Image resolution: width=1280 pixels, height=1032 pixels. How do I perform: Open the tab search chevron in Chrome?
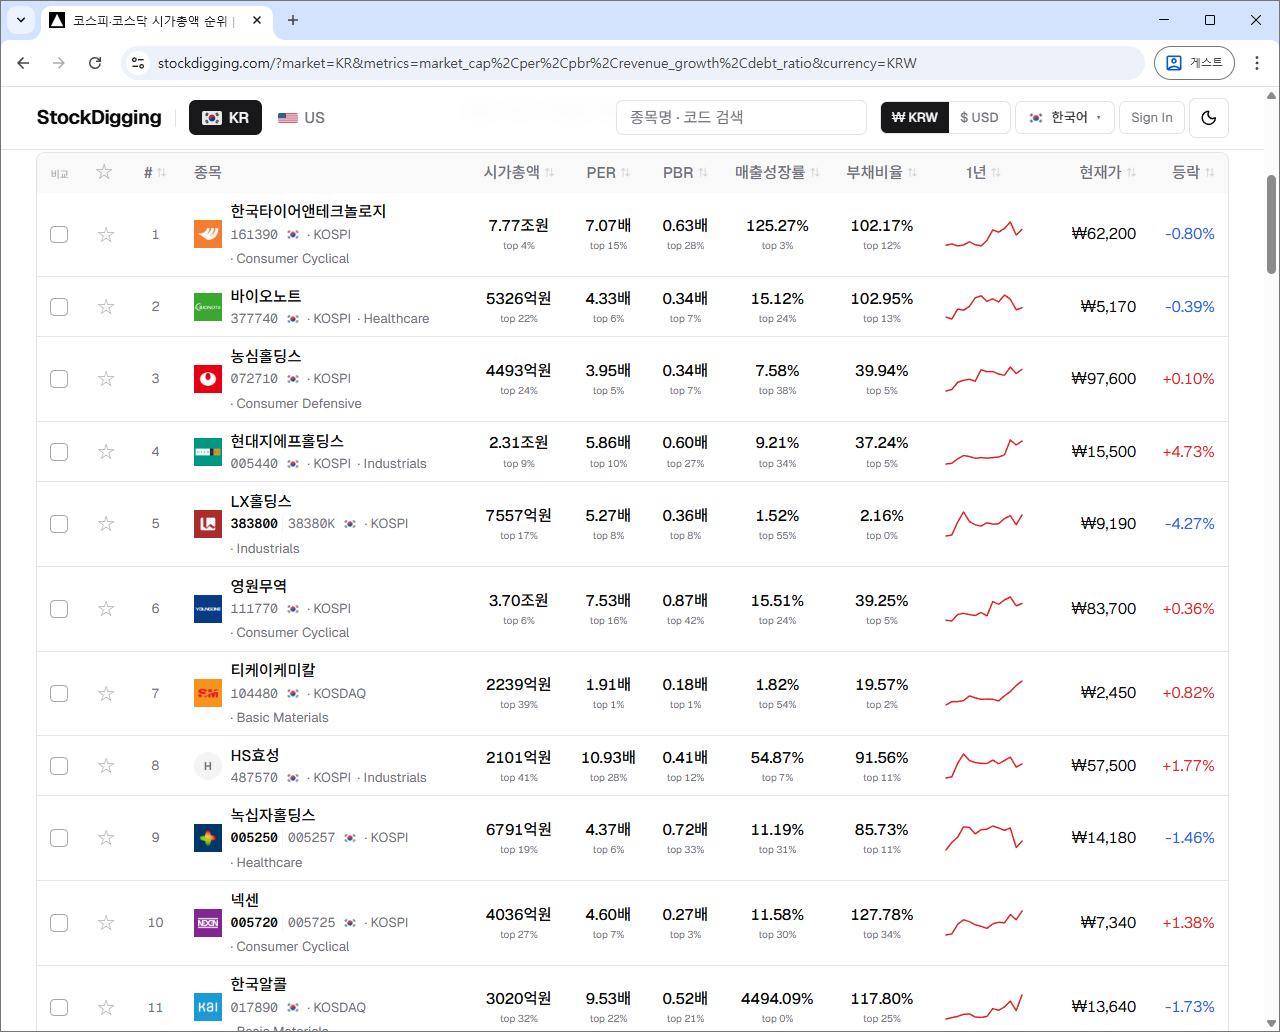(x=21, y=20)
